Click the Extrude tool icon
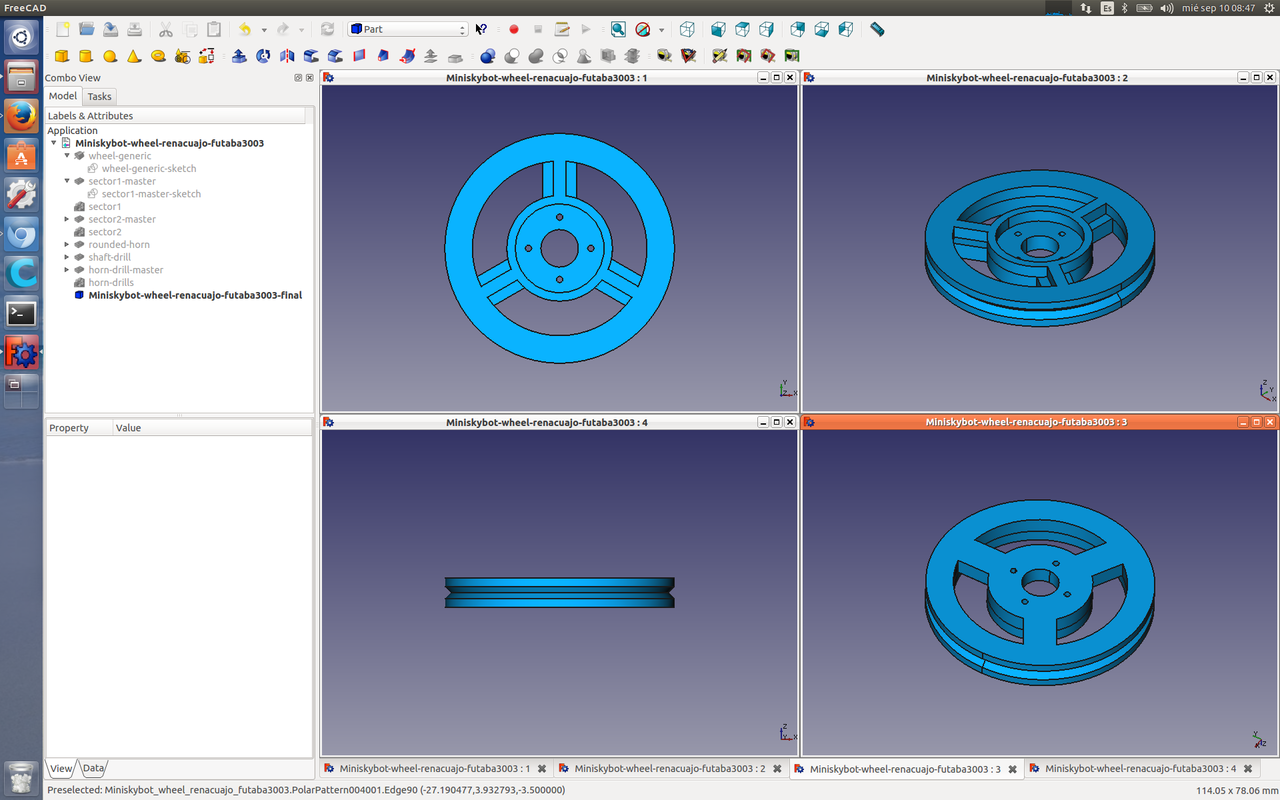The image size is (1280, 800). tap(239, 56)
